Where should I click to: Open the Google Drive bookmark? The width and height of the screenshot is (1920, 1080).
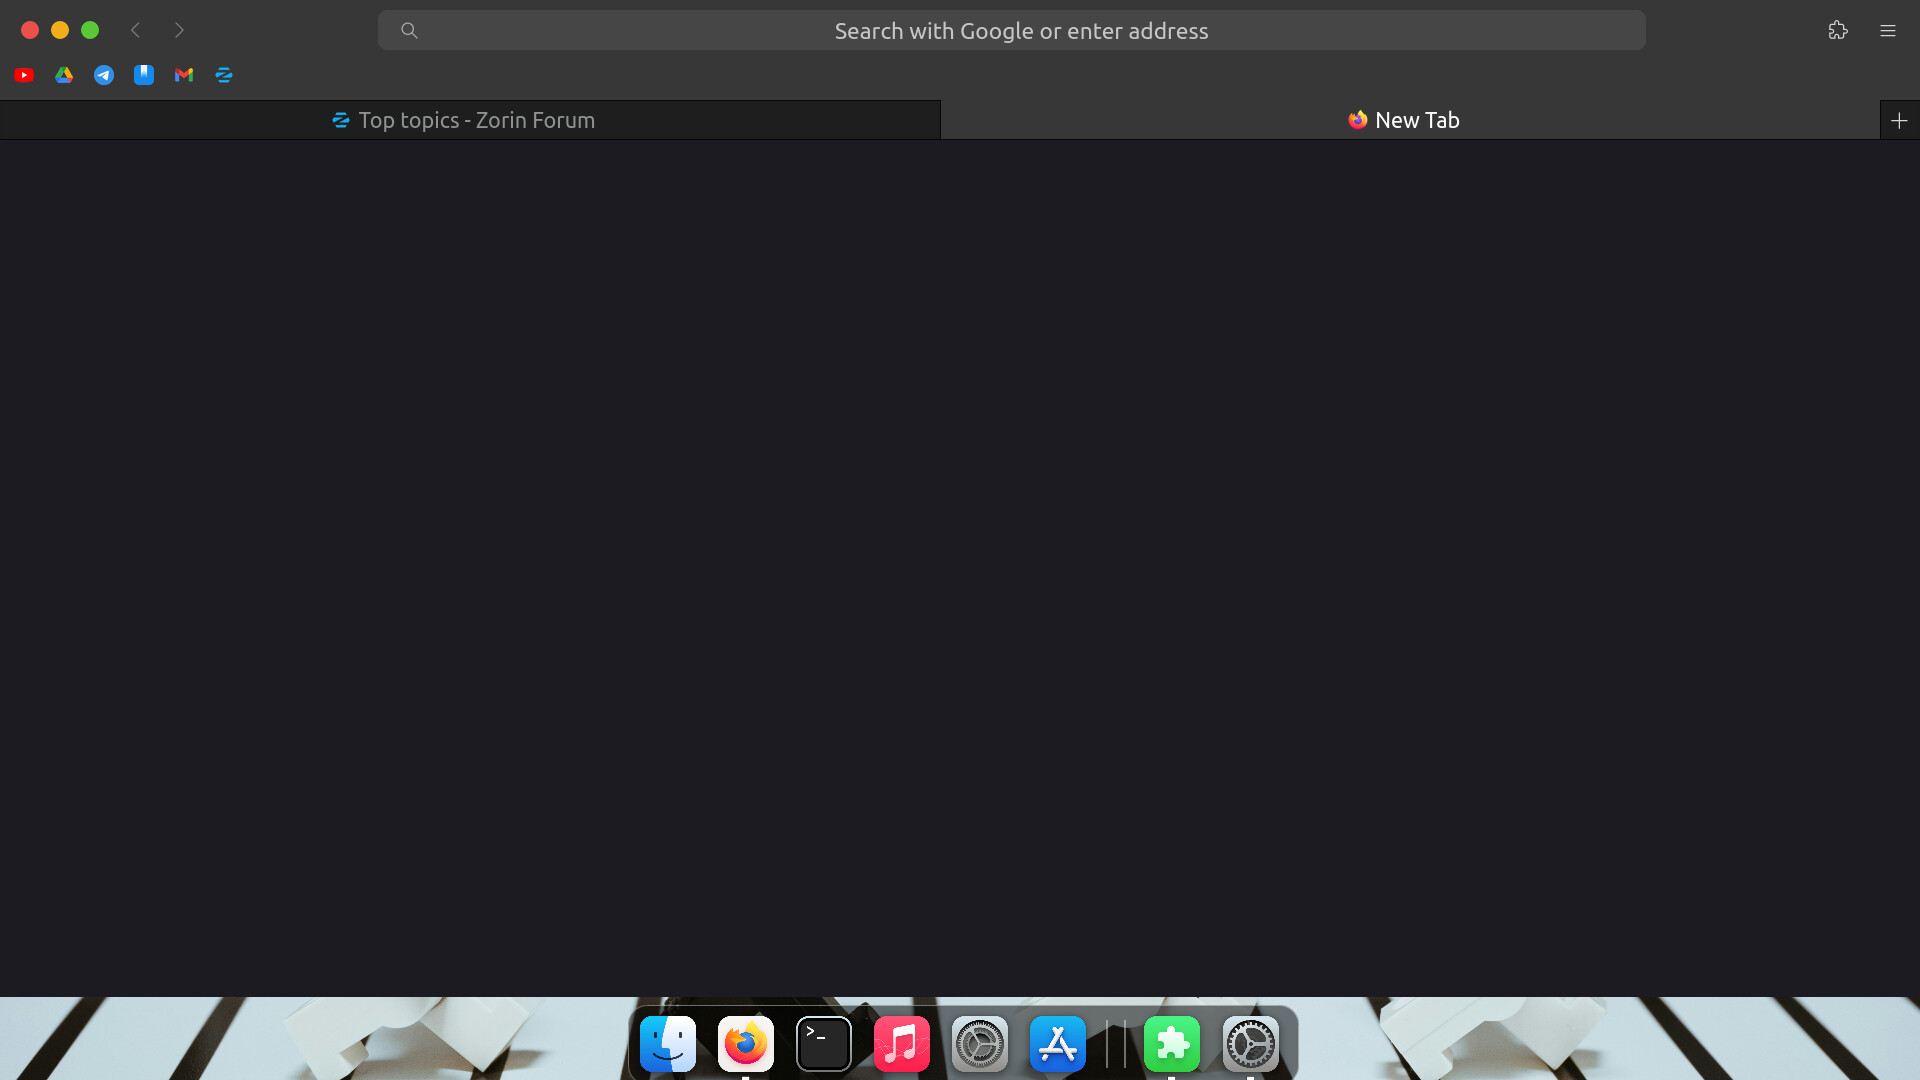[x=63, y=75]
